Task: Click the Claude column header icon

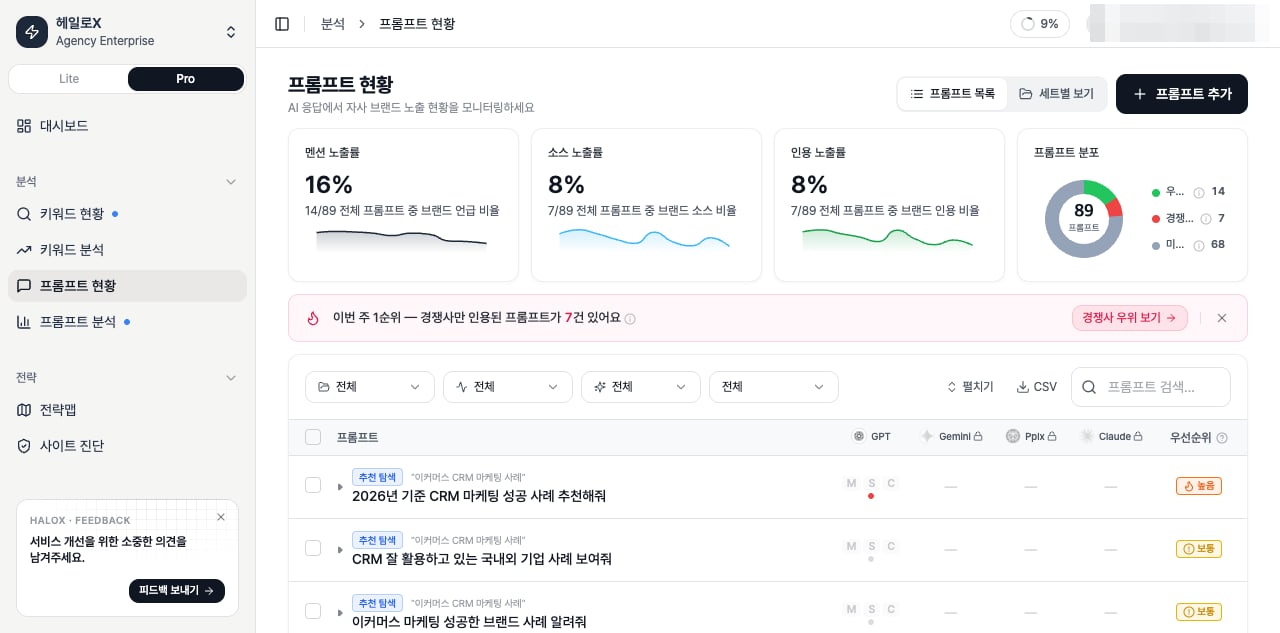Action: coord(1087,437)
